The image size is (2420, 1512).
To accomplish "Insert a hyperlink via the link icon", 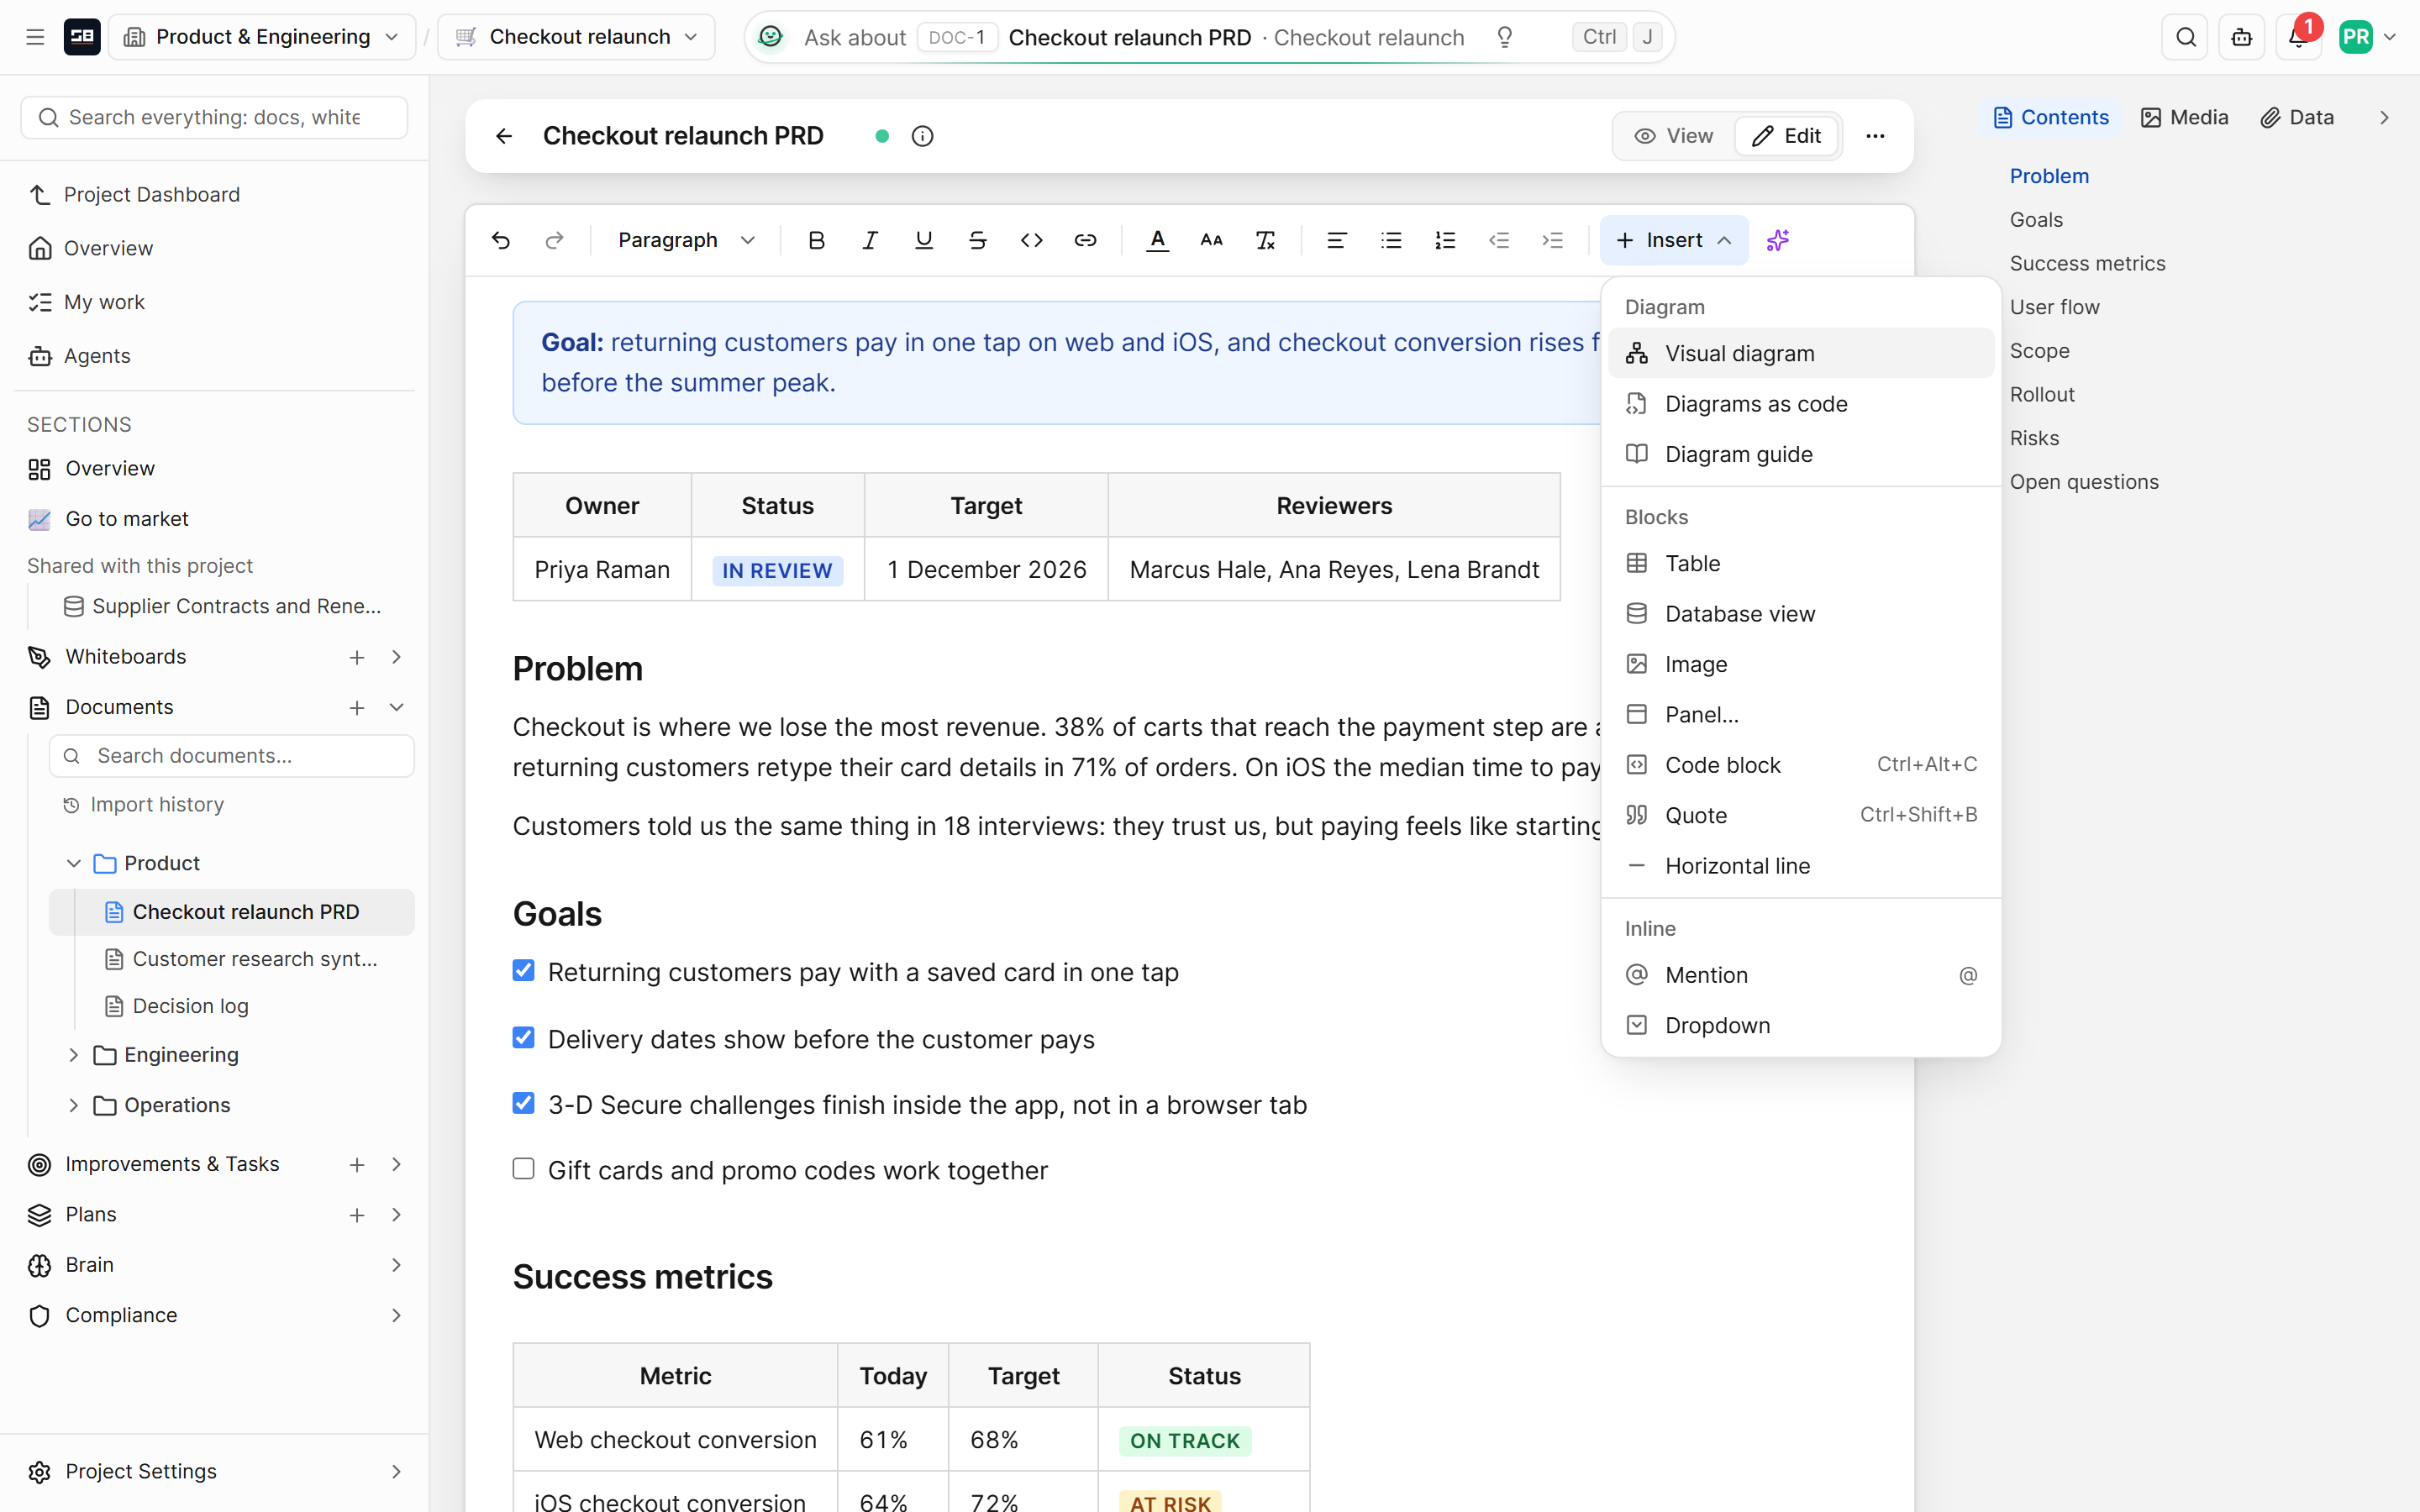I will click(x=1085, y=240).
